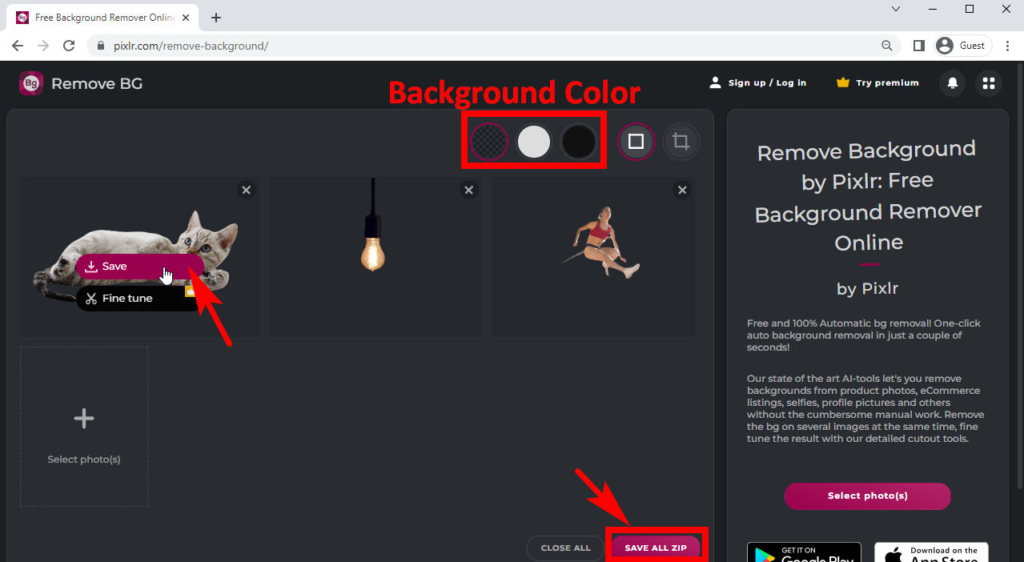
Task: Open the Guest profile menu
Action: point(961,46)
